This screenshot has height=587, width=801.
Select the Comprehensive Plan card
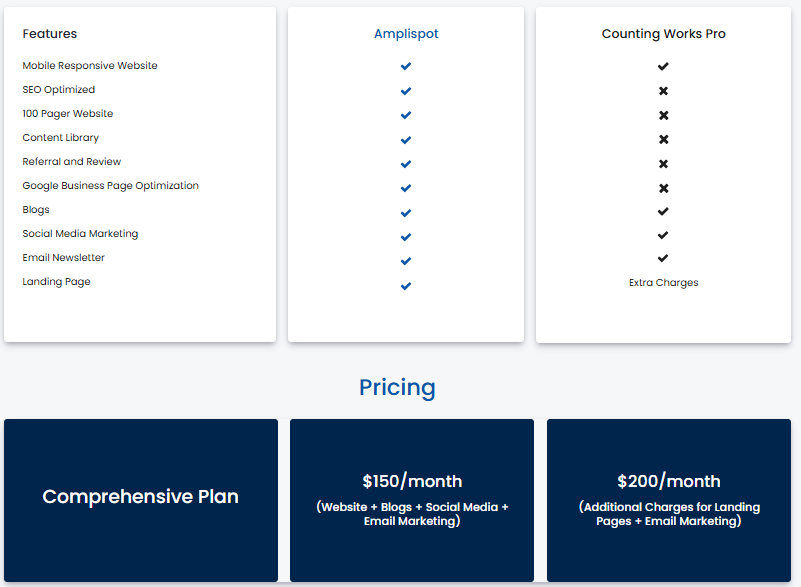[141, 500]
